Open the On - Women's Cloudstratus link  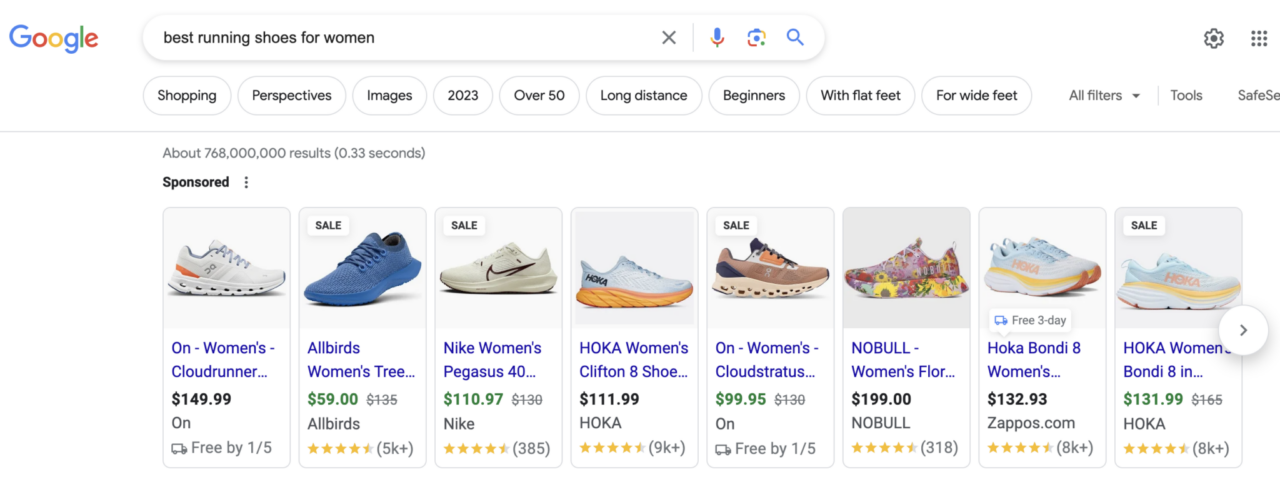pos(769,360)
